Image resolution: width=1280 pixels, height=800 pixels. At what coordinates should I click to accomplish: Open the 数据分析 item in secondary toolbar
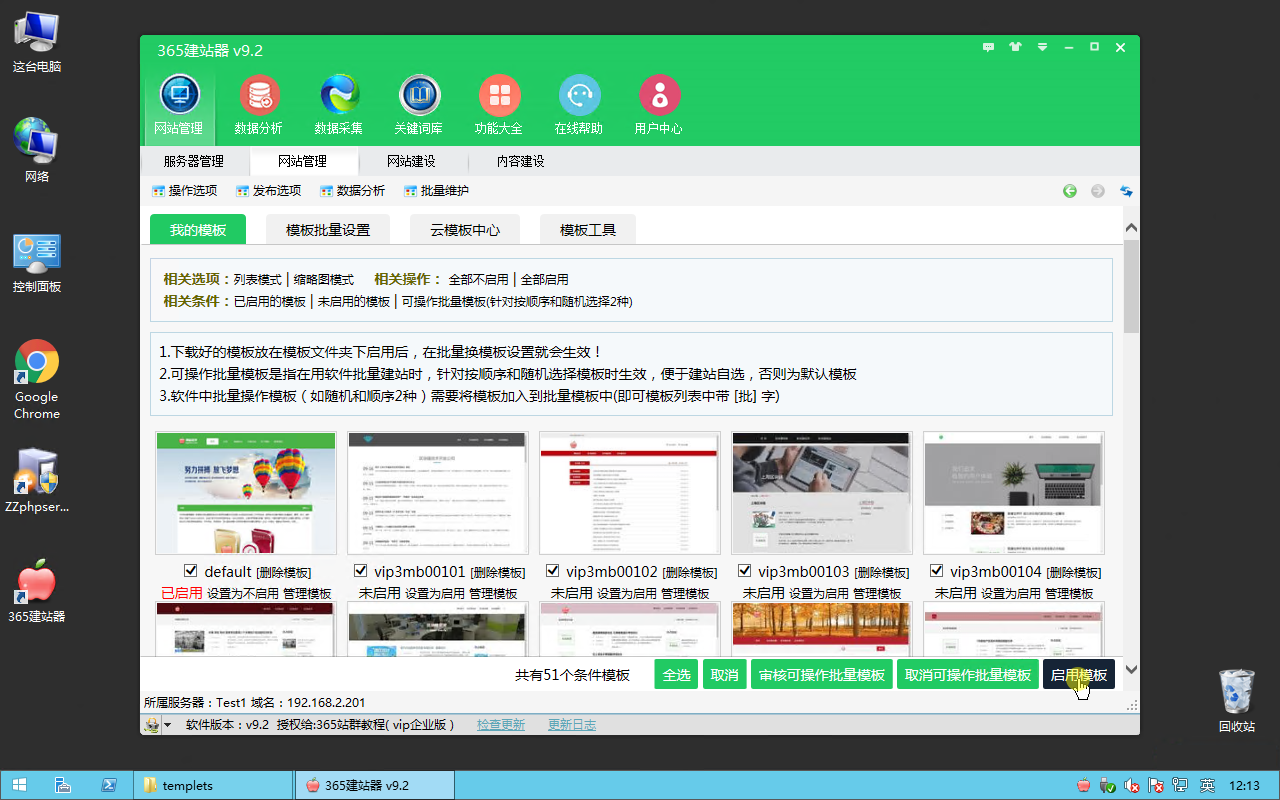pos(352,190)
